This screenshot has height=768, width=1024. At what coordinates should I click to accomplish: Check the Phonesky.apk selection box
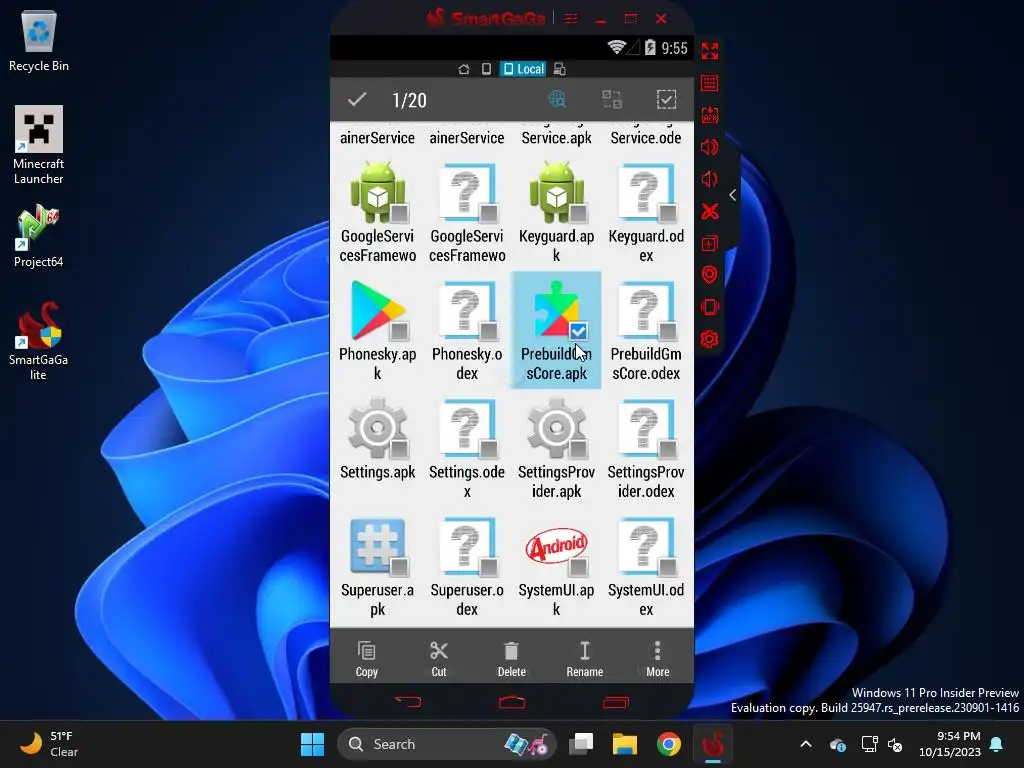pyautogui.click(x=399, y=331)
